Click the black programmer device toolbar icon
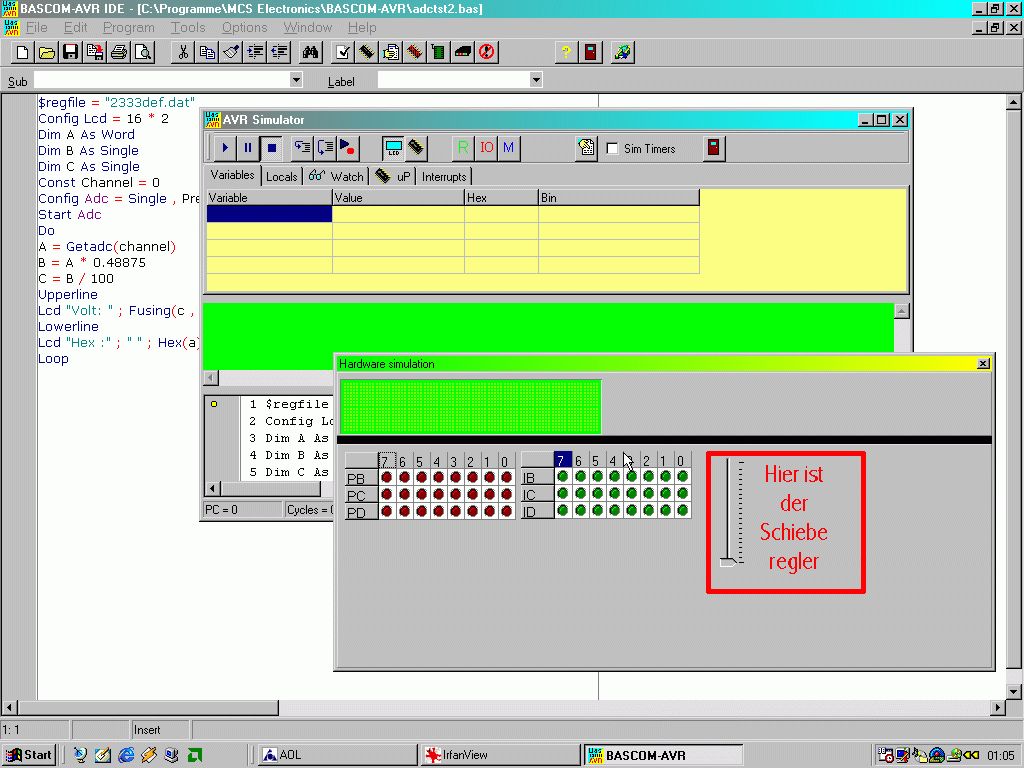 tap(463, 52)
